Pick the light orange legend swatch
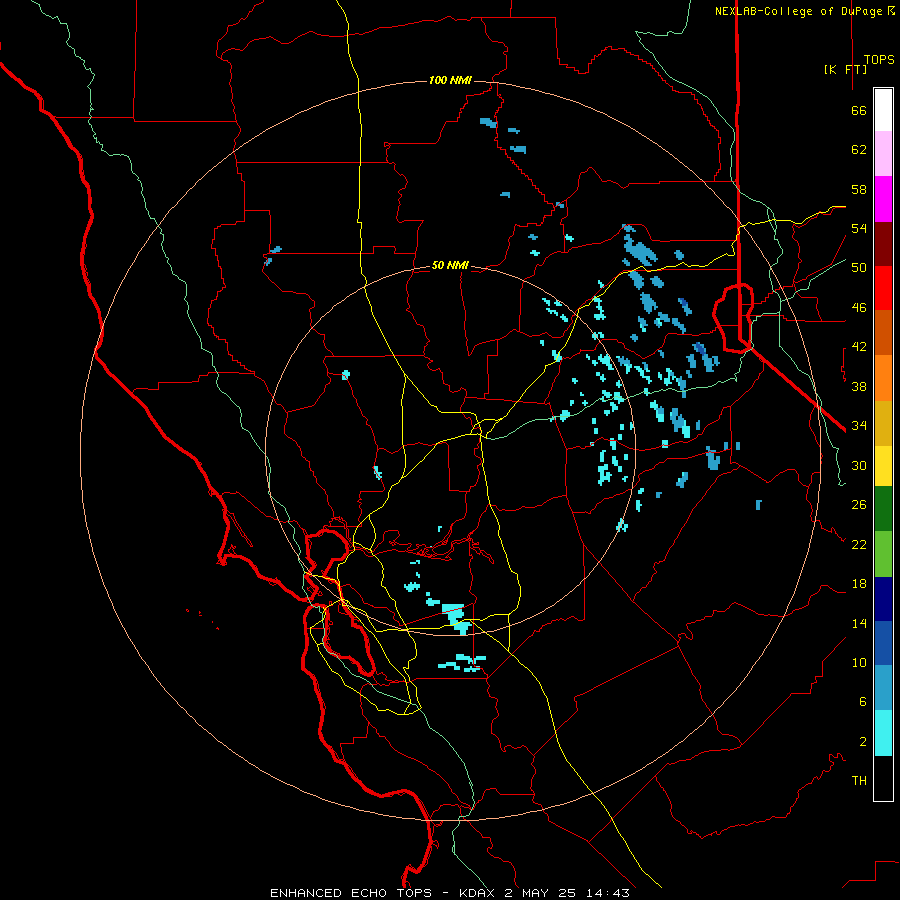 click(x=883, y=378)
